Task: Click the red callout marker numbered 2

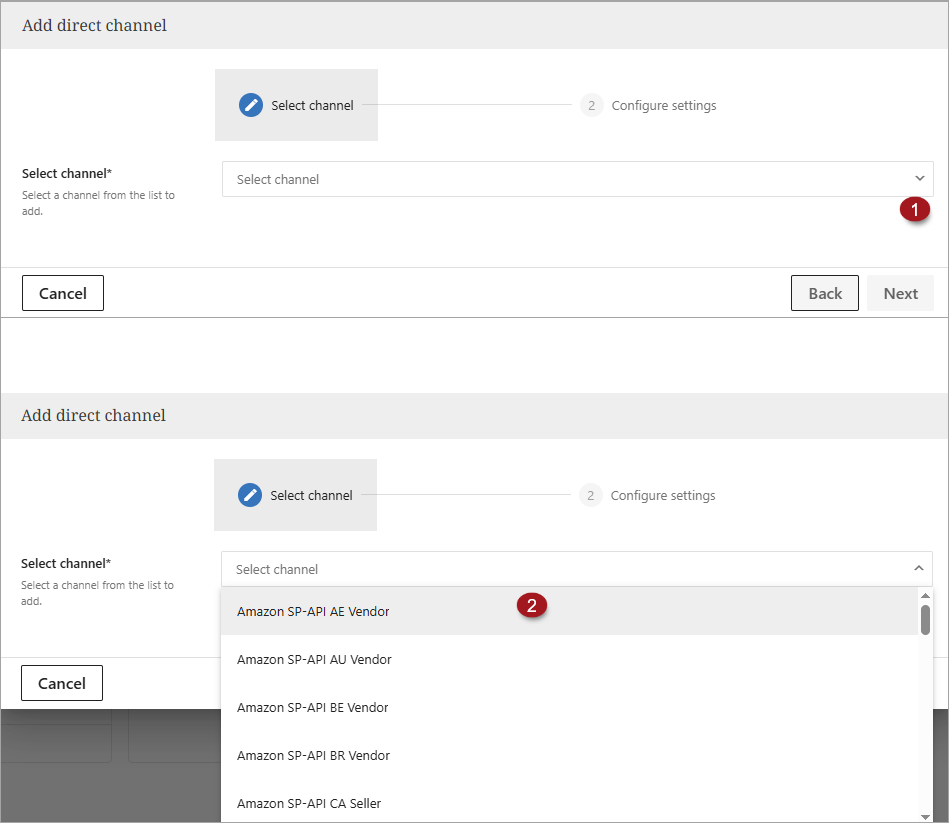Action: [x=532, y=605]
